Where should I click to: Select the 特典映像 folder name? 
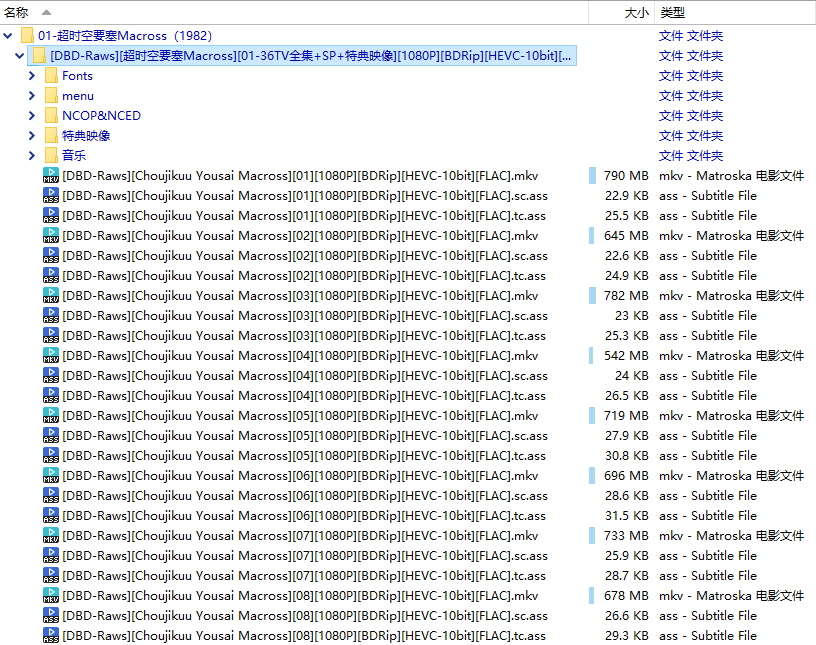pyautogui.click(x=86, y=136)
